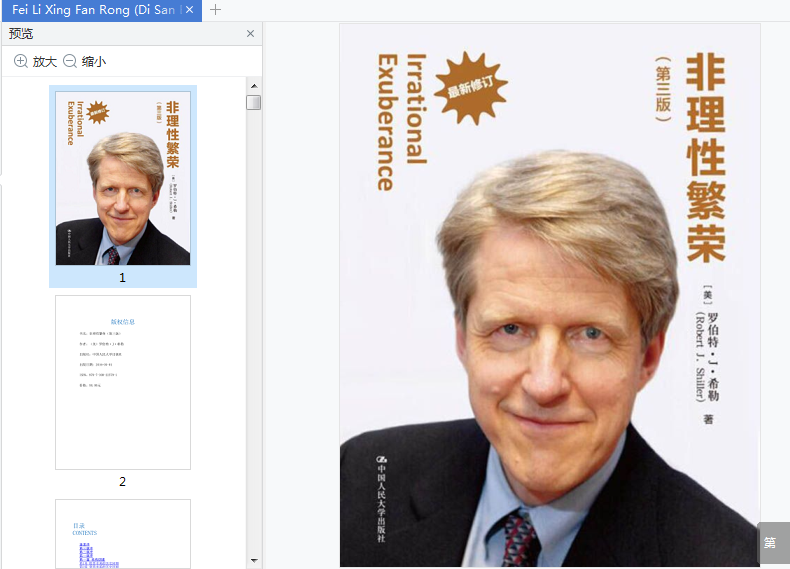Open a new tab with plus icon
This screenshot has width=790, height=569.
click(216, 10)
